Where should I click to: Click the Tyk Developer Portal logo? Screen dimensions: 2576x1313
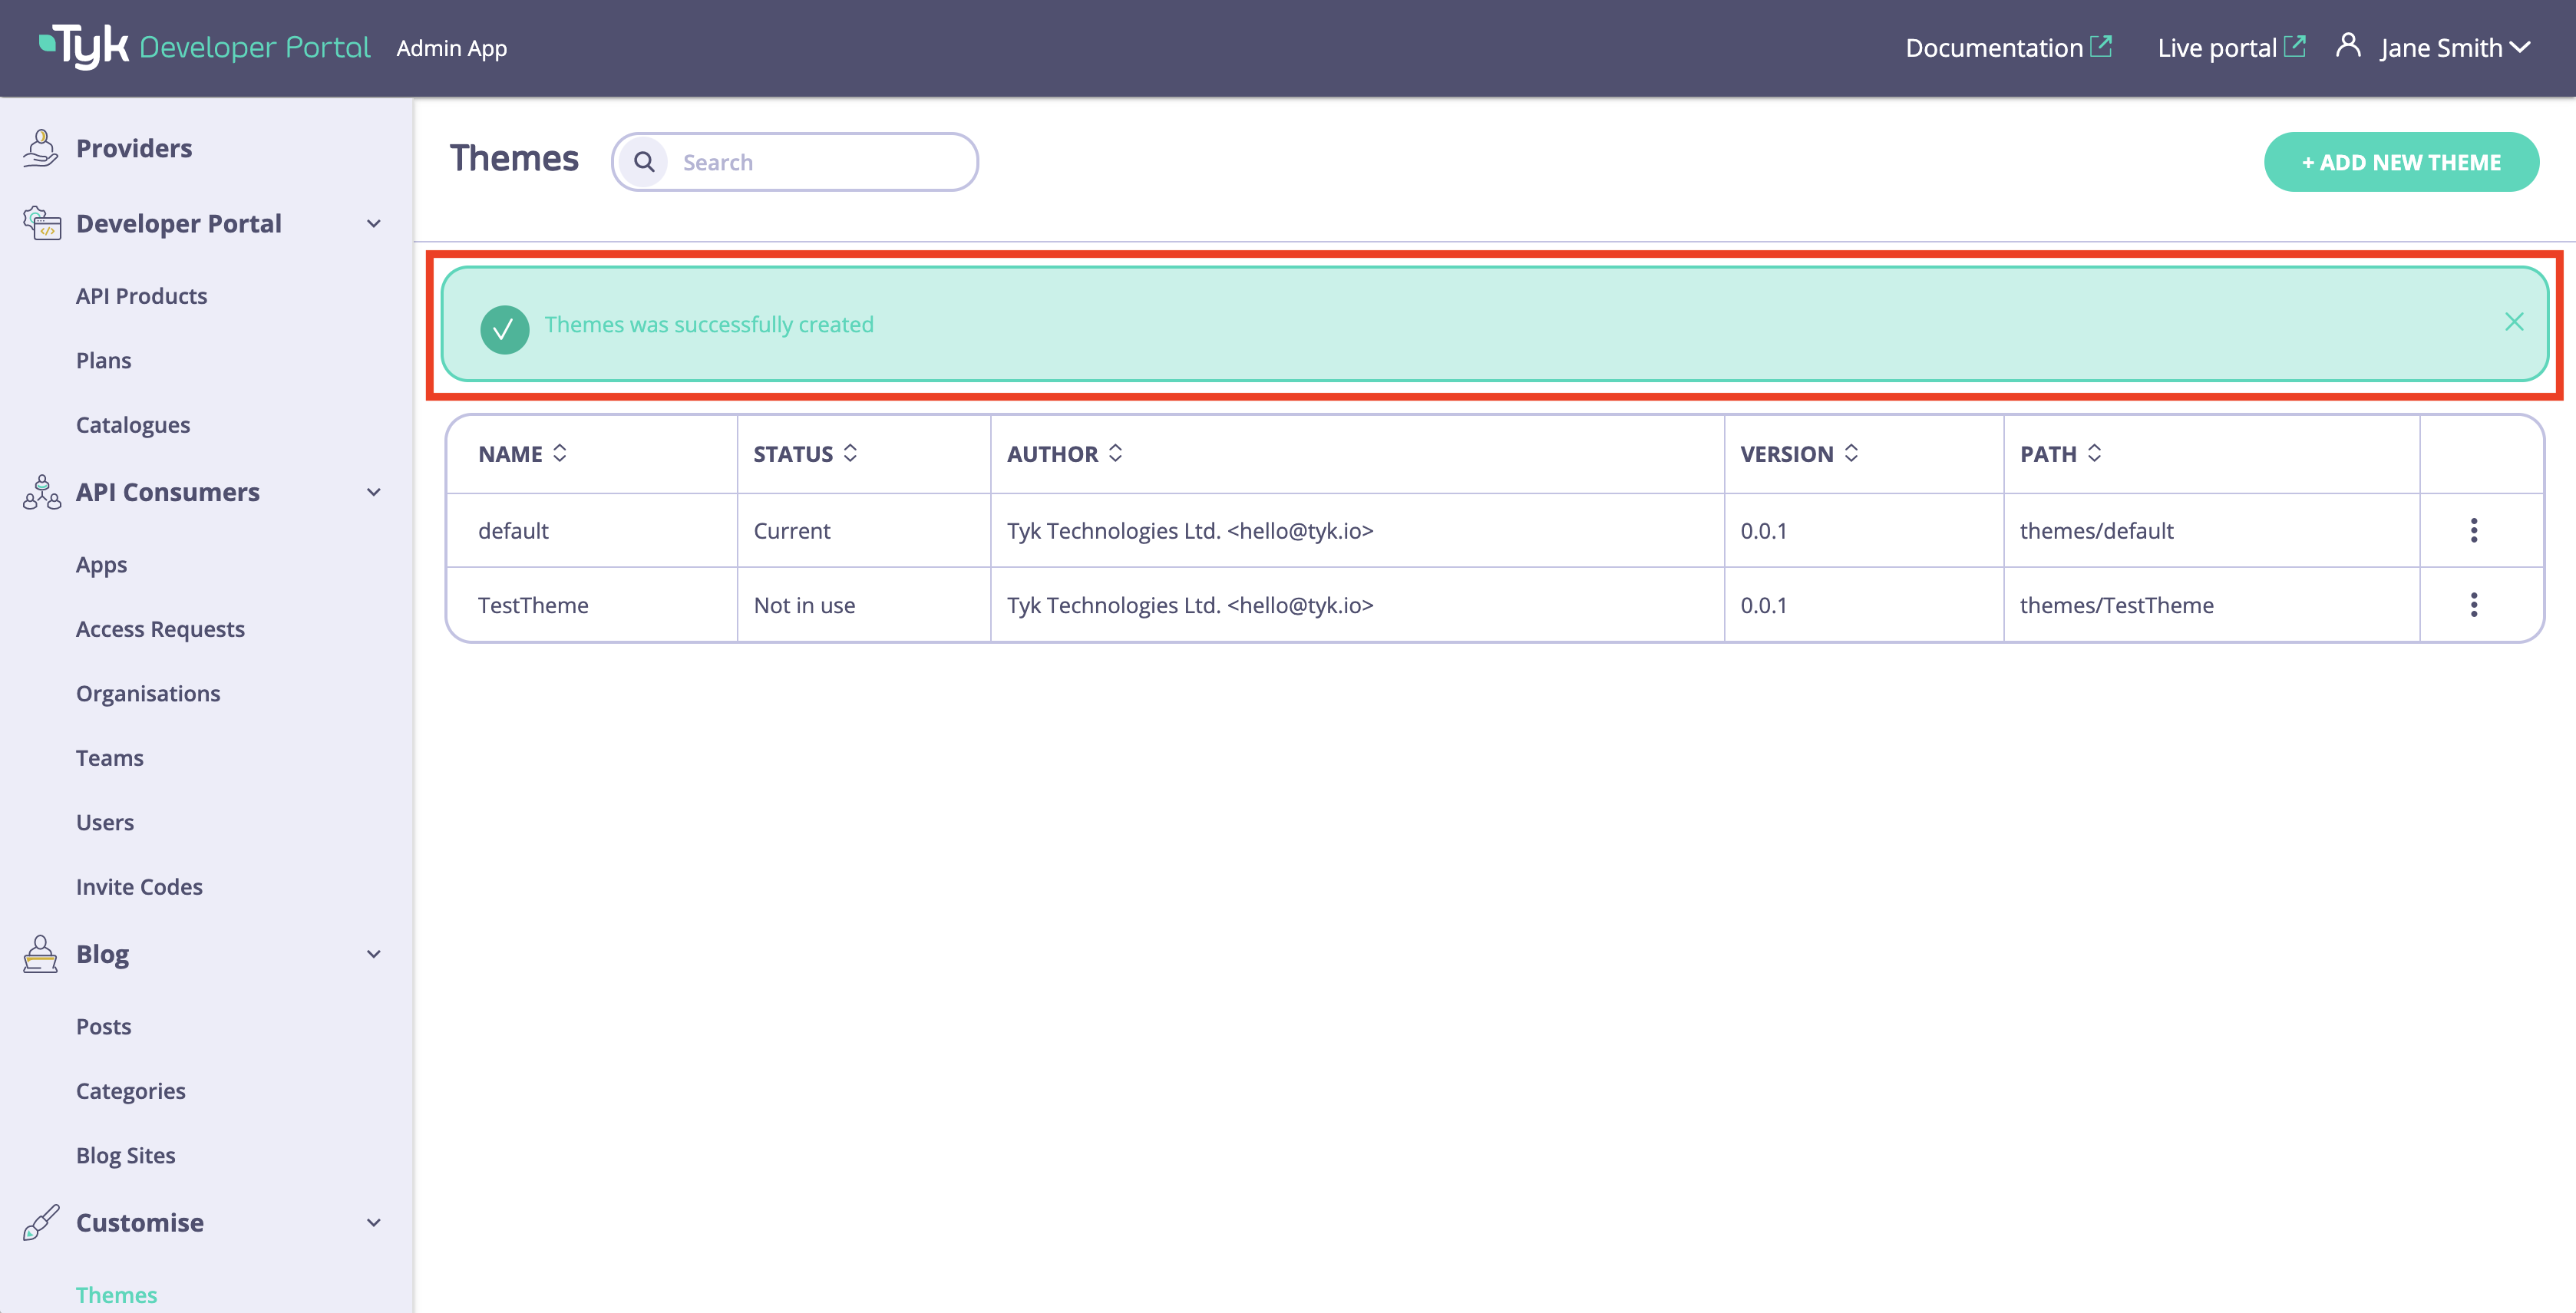coord(204,47)
